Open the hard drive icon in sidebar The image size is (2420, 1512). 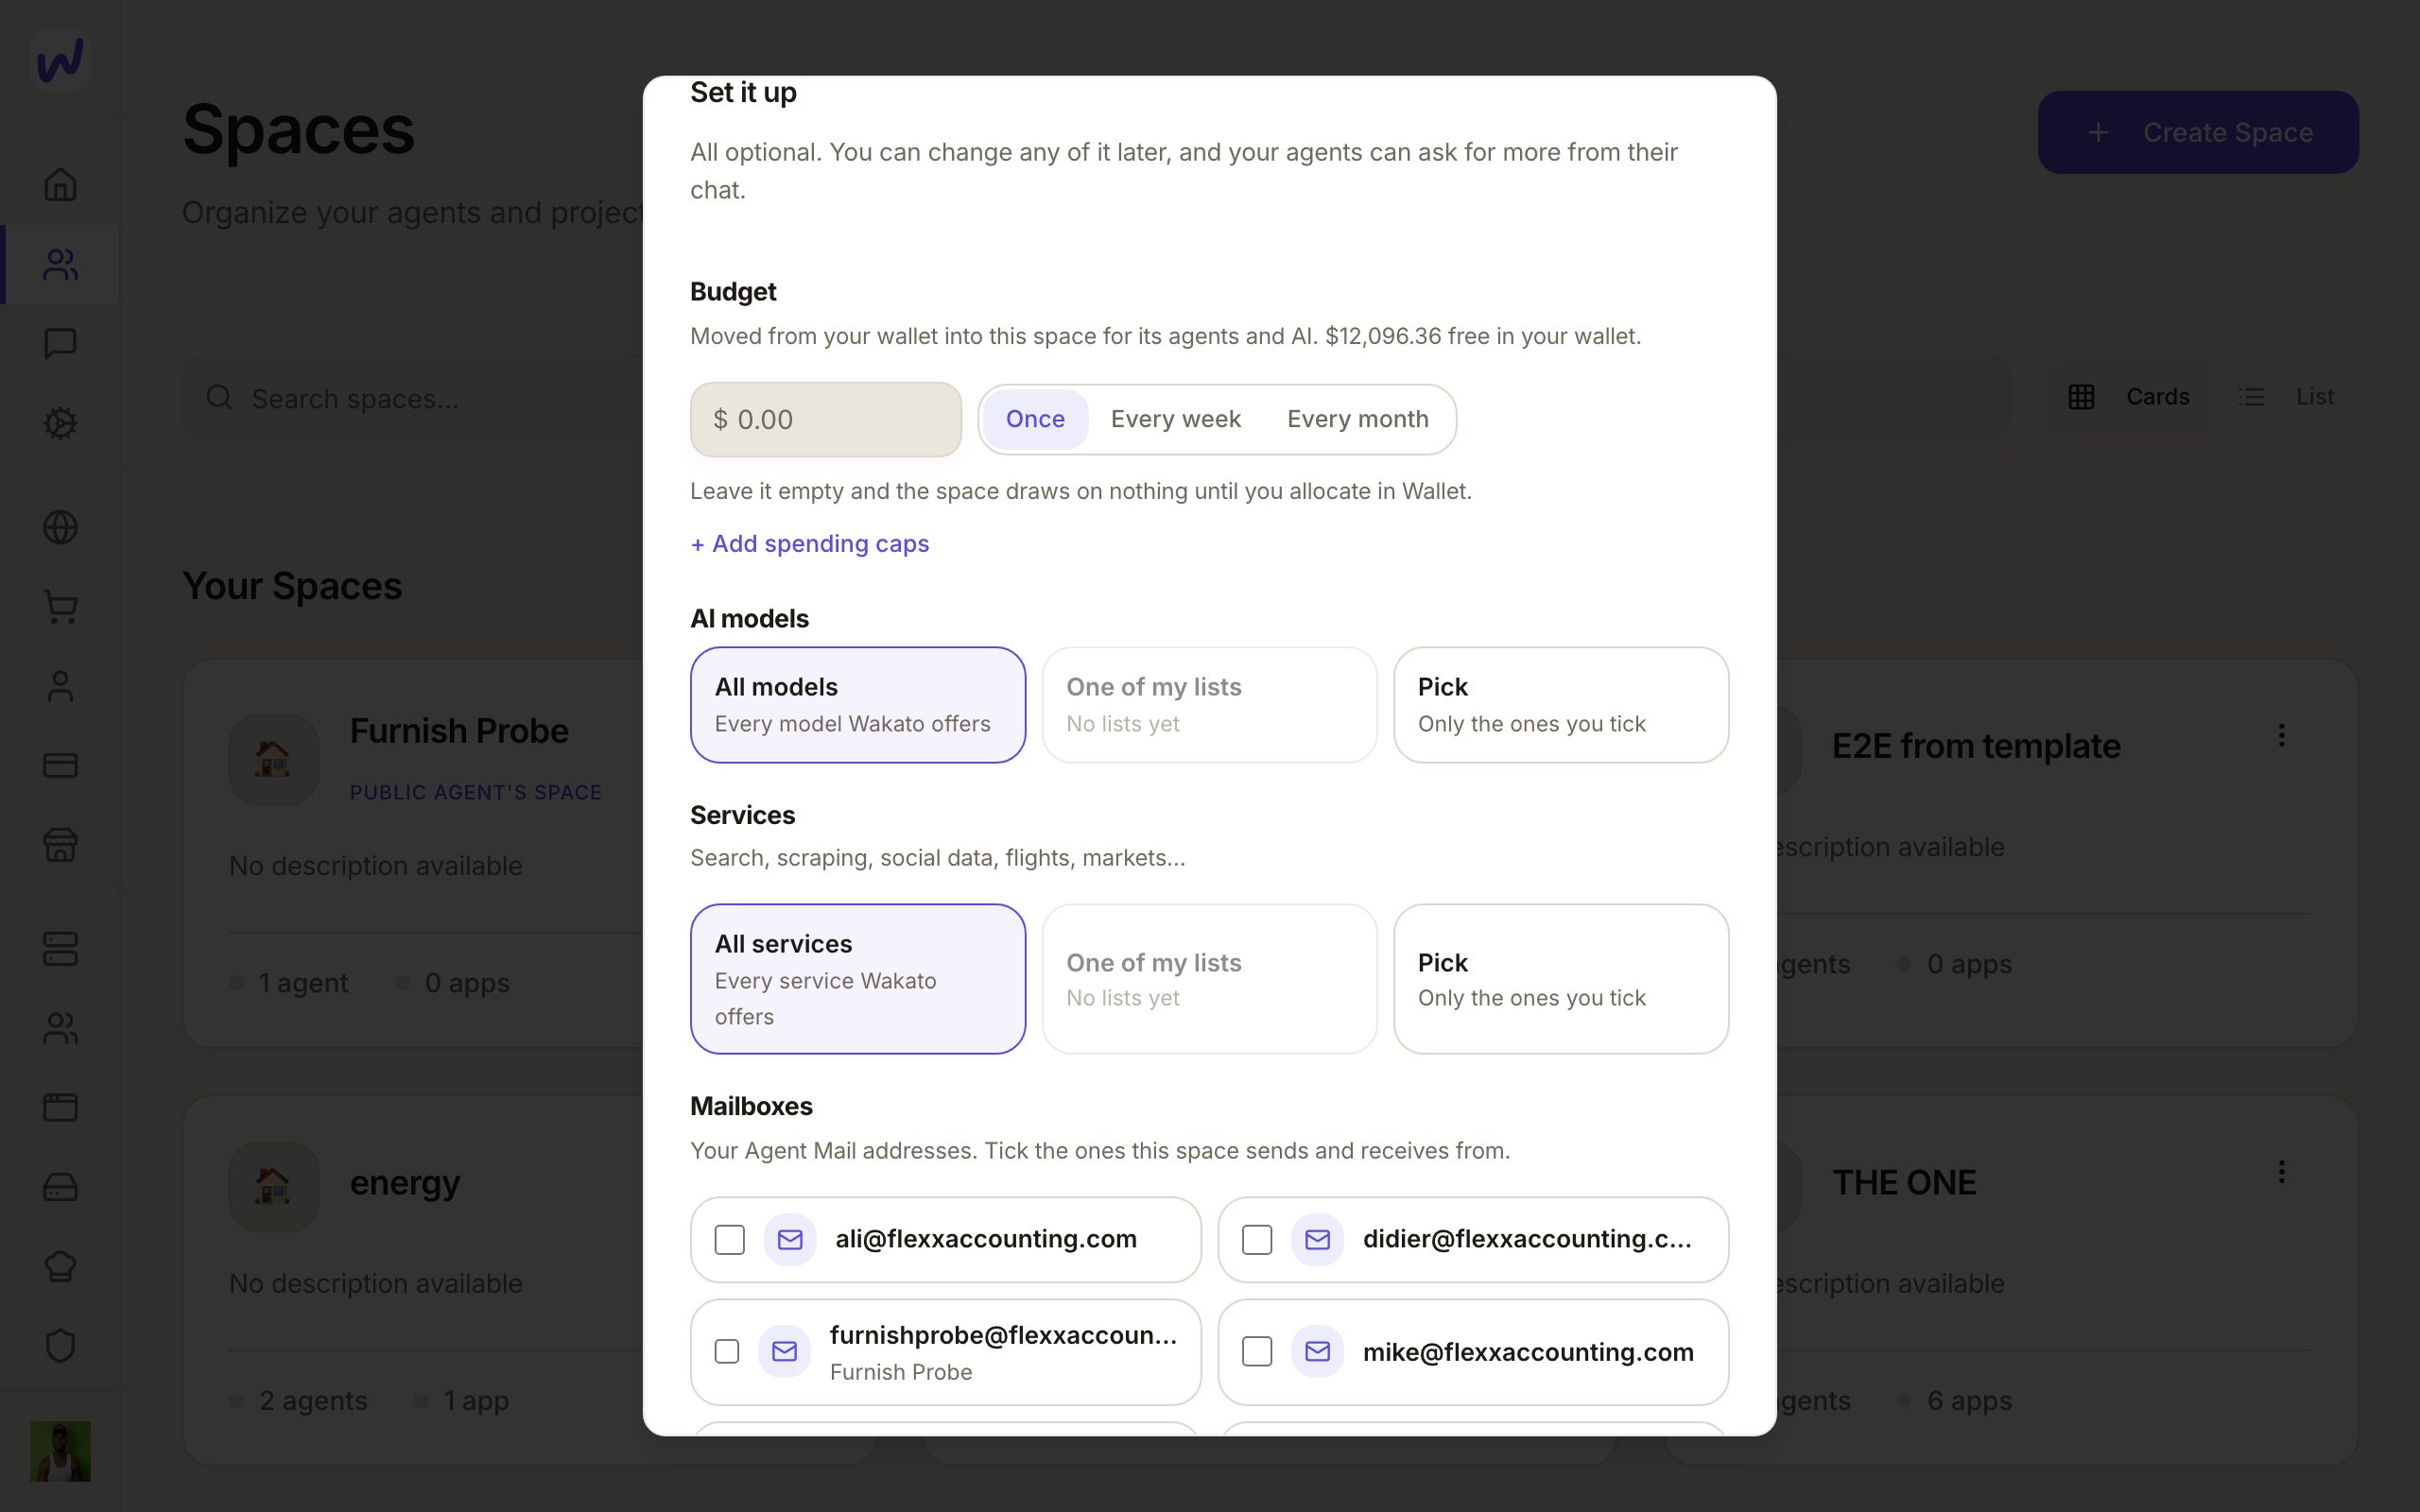click(60, 1187)
